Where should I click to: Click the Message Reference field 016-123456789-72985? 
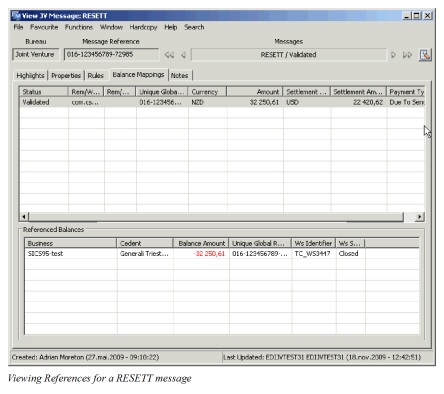111,54
